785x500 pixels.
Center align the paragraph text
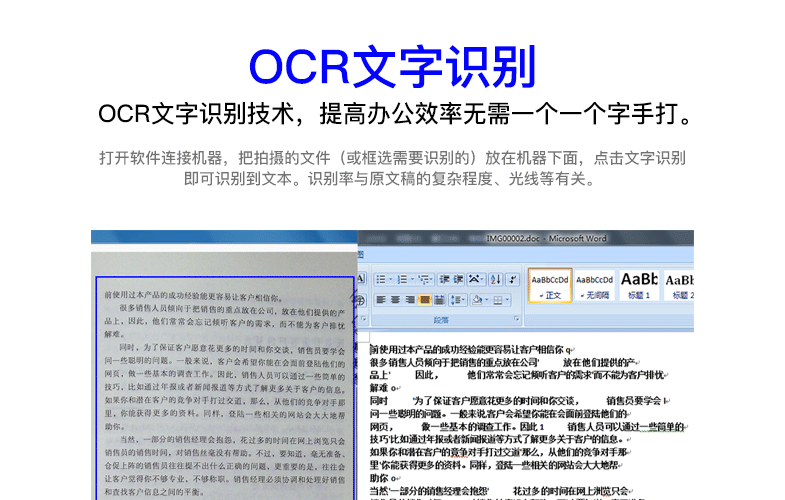[395, 300]
